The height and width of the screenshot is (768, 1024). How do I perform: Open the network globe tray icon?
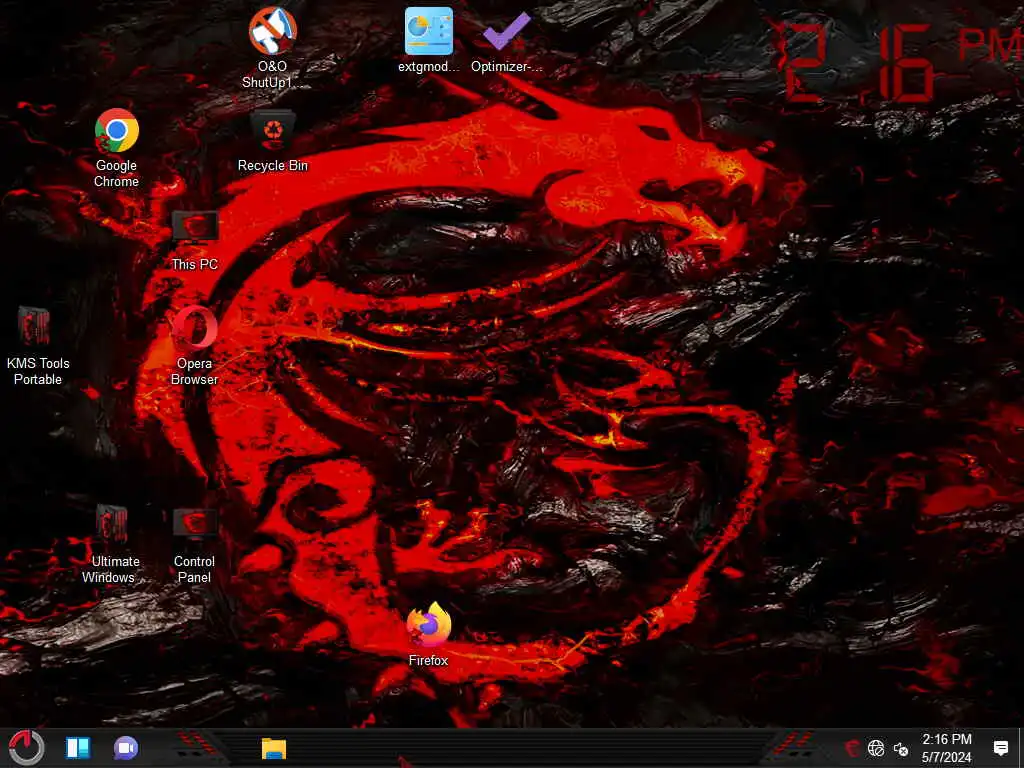click(x=876, y=748)
